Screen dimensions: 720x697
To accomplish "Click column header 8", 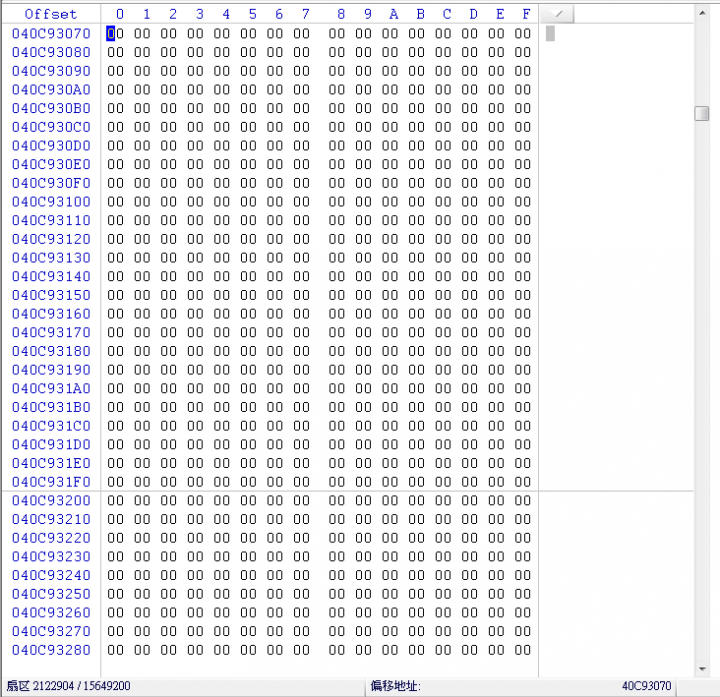I will point(341,14).
